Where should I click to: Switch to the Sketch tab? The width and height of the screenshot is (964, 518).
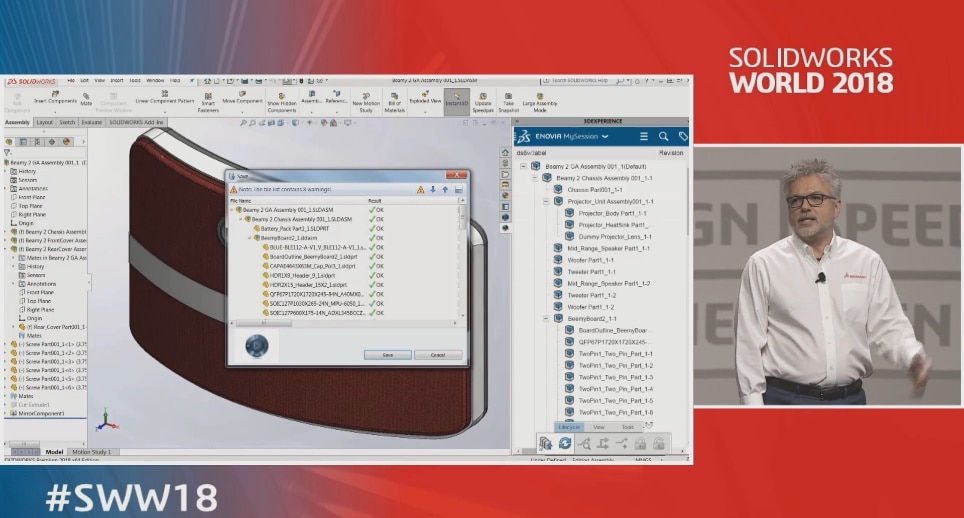(x=67, y=123)
